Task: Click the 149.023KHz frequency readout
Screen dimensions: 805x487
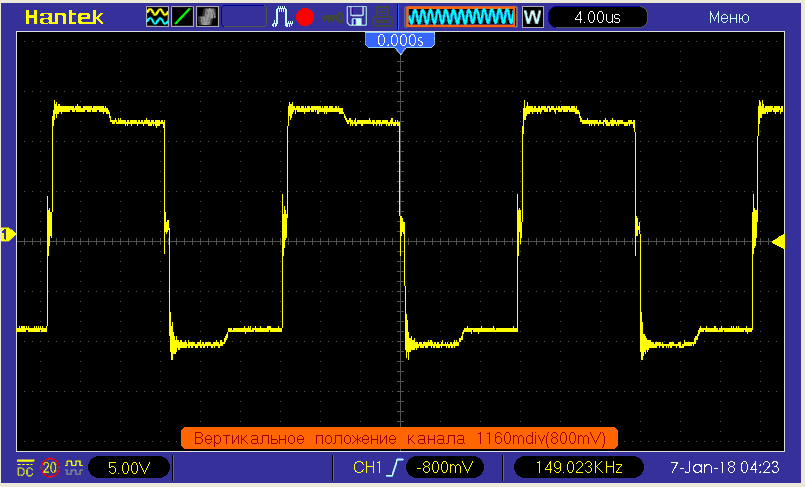Action: 573,467
